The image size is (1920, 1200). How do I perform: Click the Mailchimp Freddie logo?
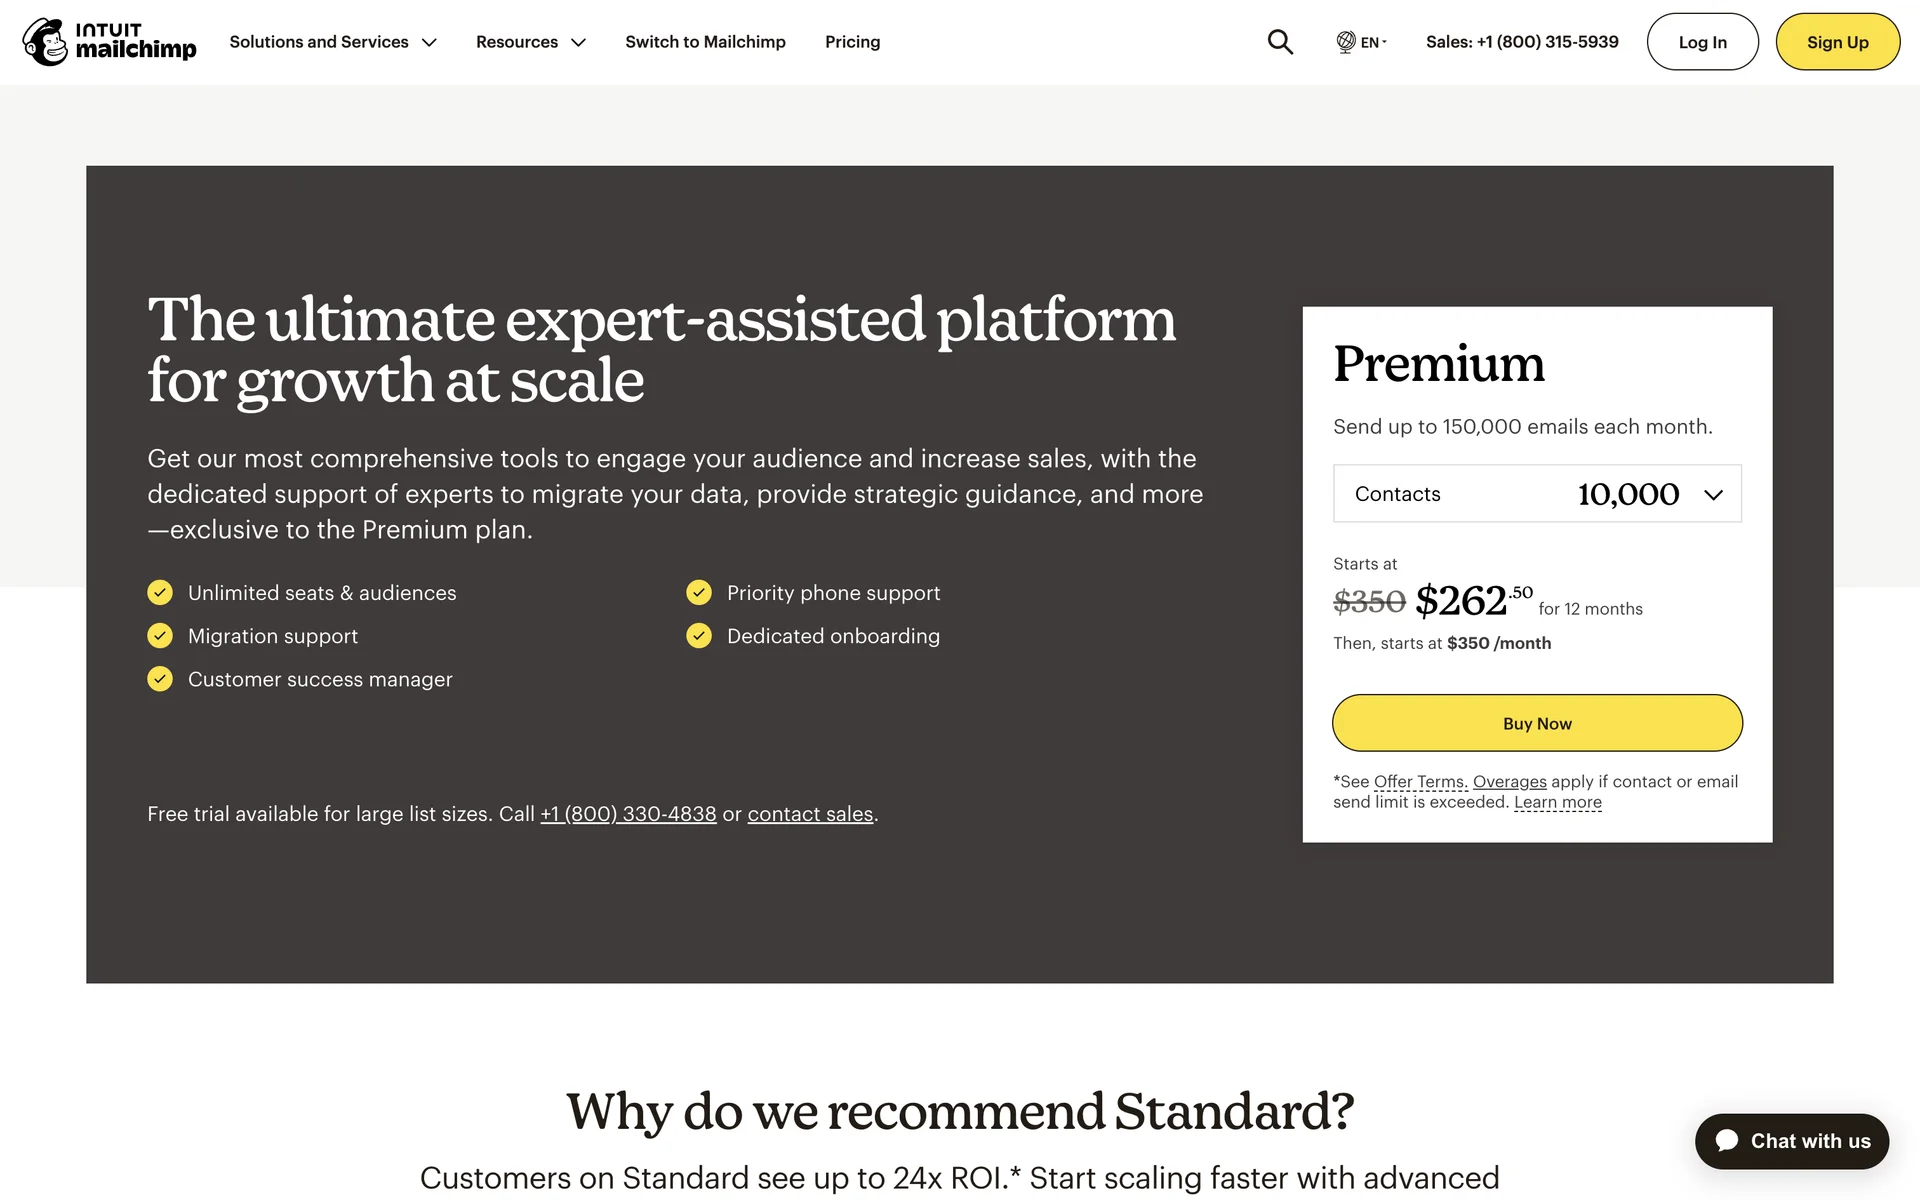pyautogui.click(x=46, y=42)
